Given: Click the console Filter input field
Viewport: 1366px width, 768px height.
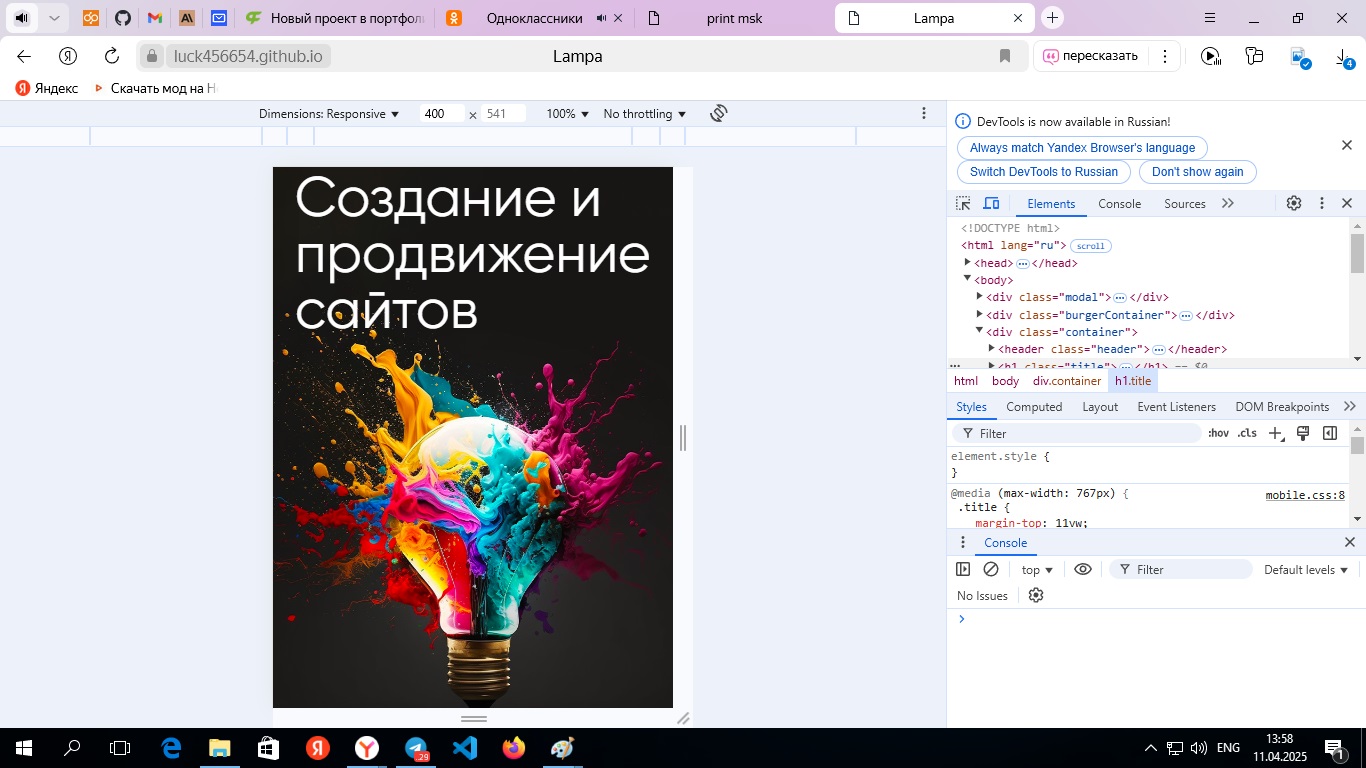Looking at the screenshot, I should (x=1181, y=569).
